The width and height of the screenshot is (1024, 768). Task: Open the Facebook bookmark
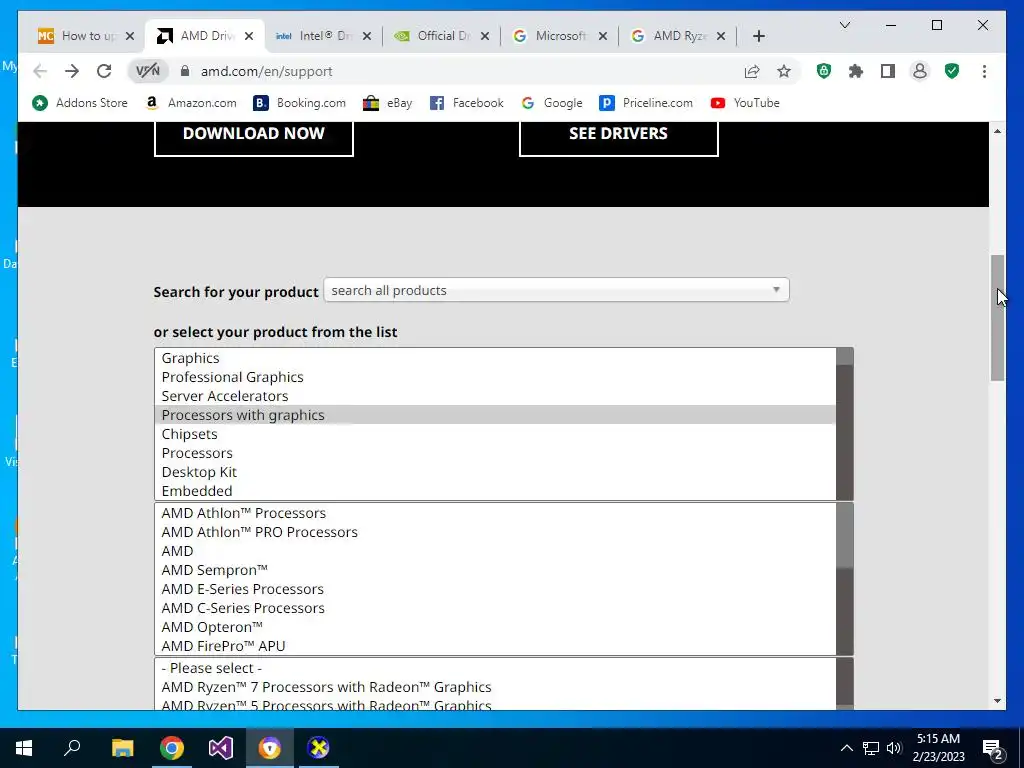tap(467, 103)
